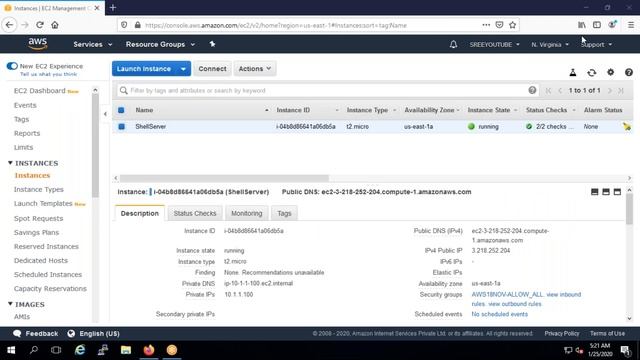Click the Connect button
640x360 pixels.
(212, 69)
